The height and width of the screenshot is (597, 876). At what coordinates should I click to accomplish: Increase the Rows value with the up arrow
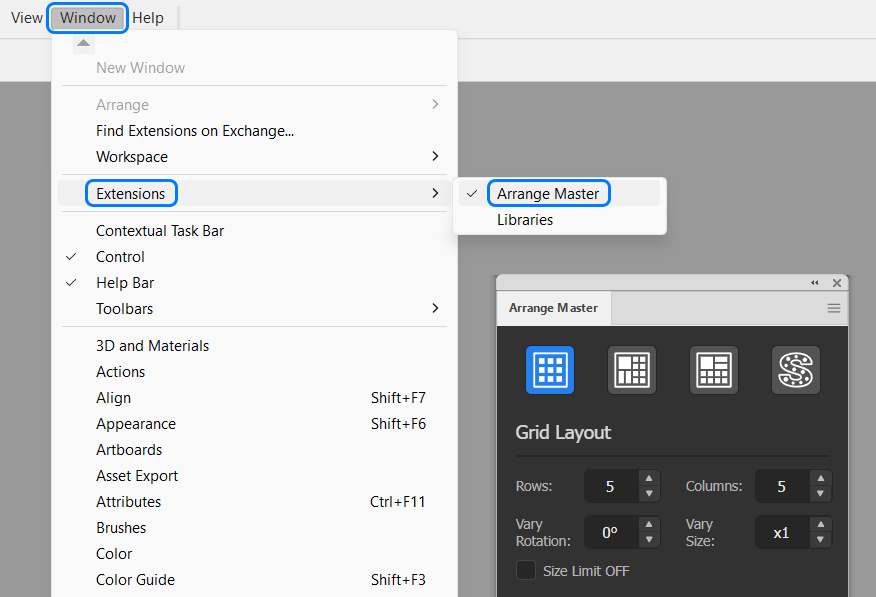click(649, 478)
